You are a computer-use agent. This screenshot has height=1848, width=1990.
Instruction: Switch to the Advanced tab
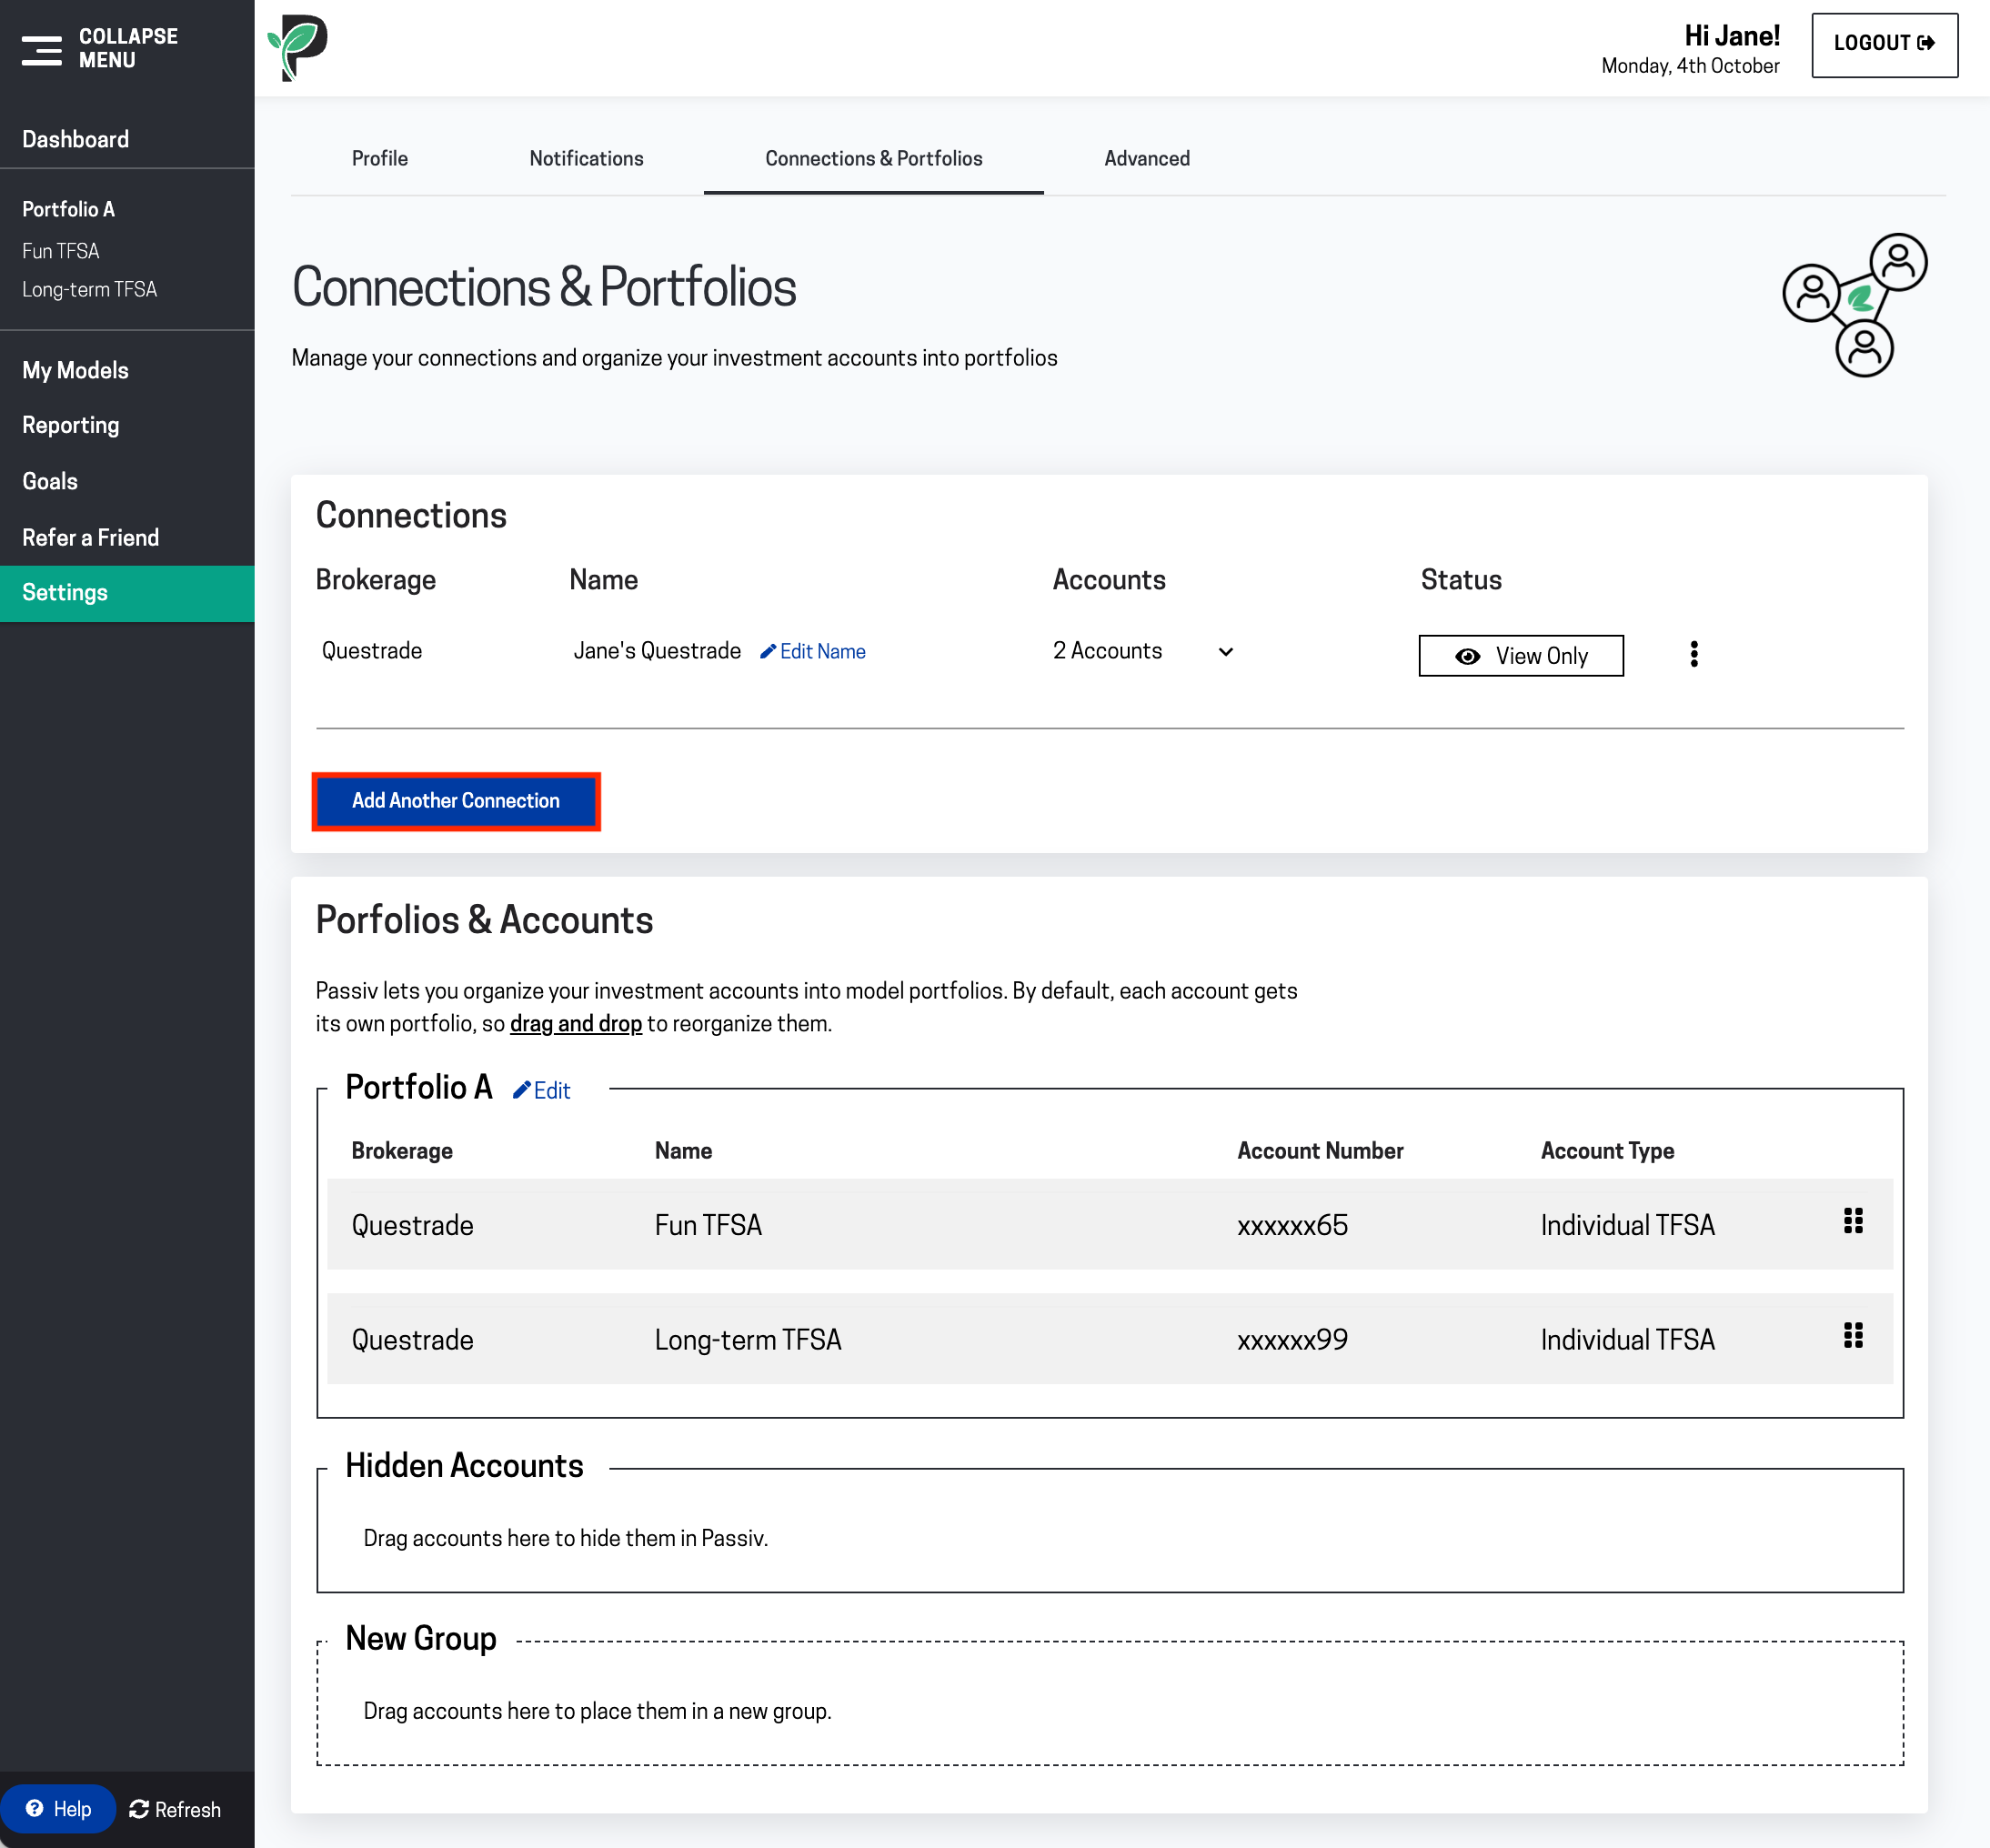(x=1146, y=158)
